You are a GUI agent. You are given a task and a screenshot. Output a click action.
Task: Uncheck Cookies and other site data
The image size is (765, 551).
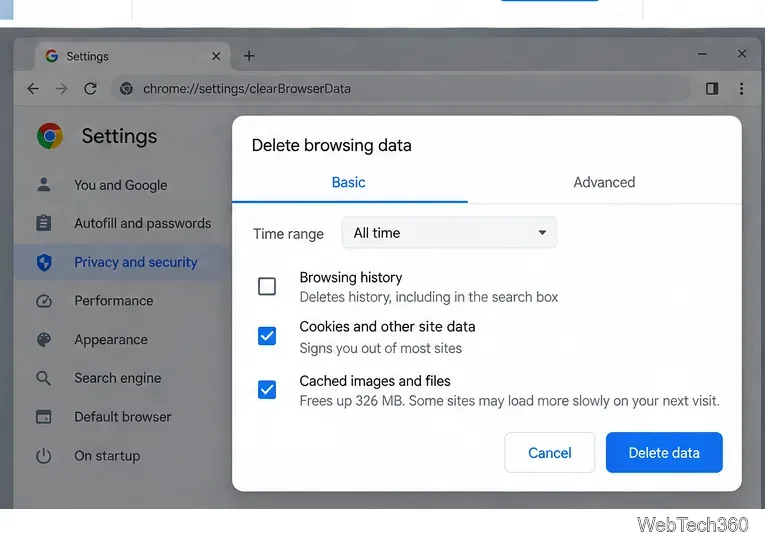click(x=267, y=336)
